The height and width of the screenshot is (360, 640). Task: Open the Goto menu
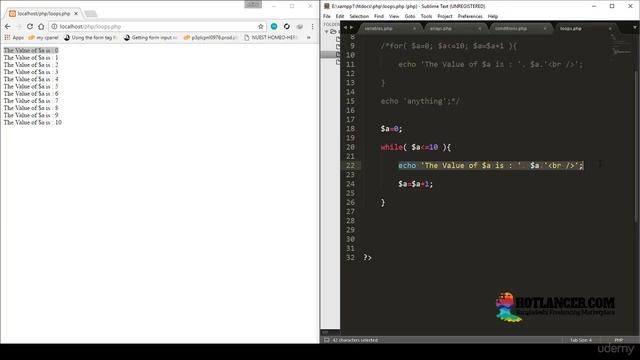[410, 16]
